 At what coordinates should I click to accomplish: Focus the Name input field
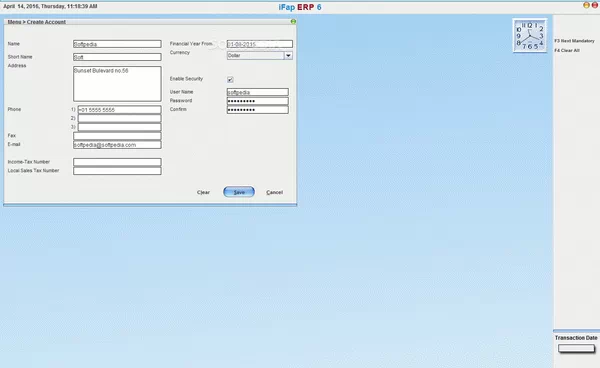[x=117, y=44]
